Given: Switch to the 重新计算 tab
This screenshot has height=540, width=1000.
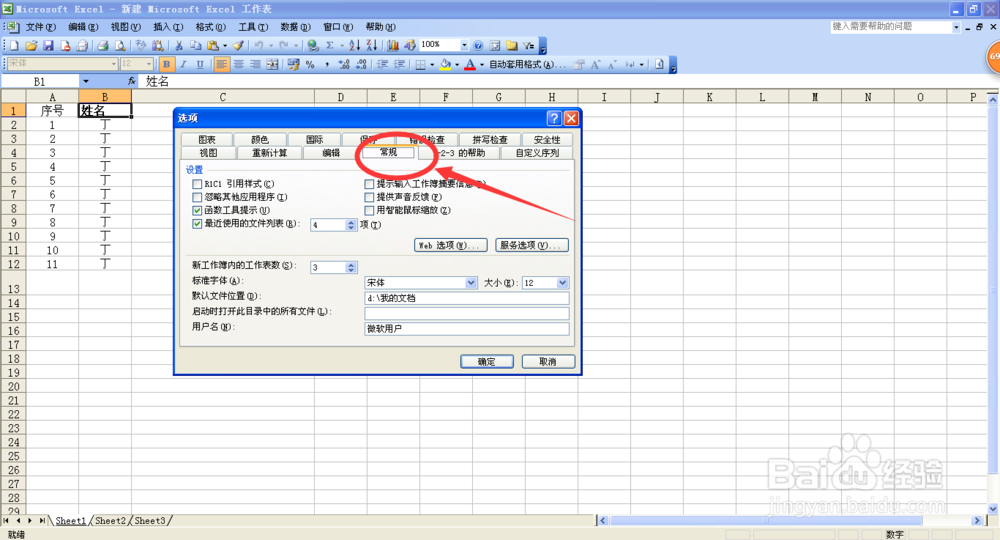Looking at the screenshot, I should (269, 153).
